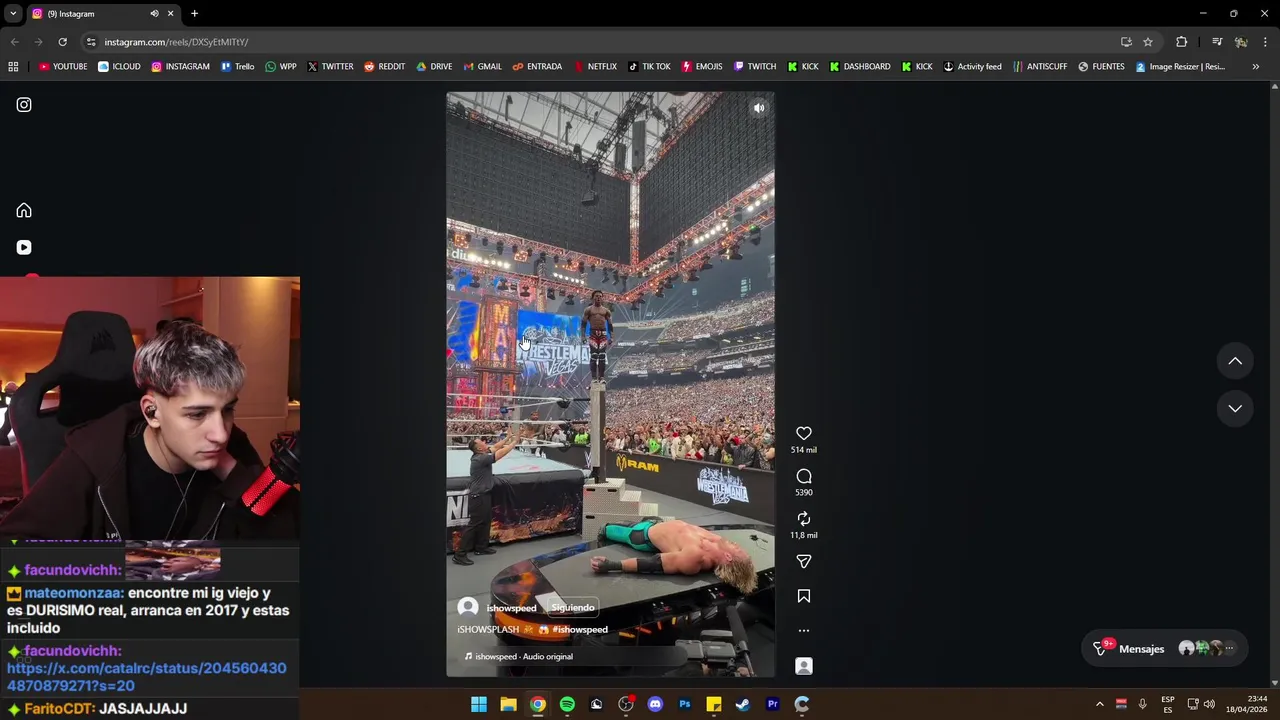Open REDDIT bookmark
The image size is (1280, 720).
click(x=385, y=67)
